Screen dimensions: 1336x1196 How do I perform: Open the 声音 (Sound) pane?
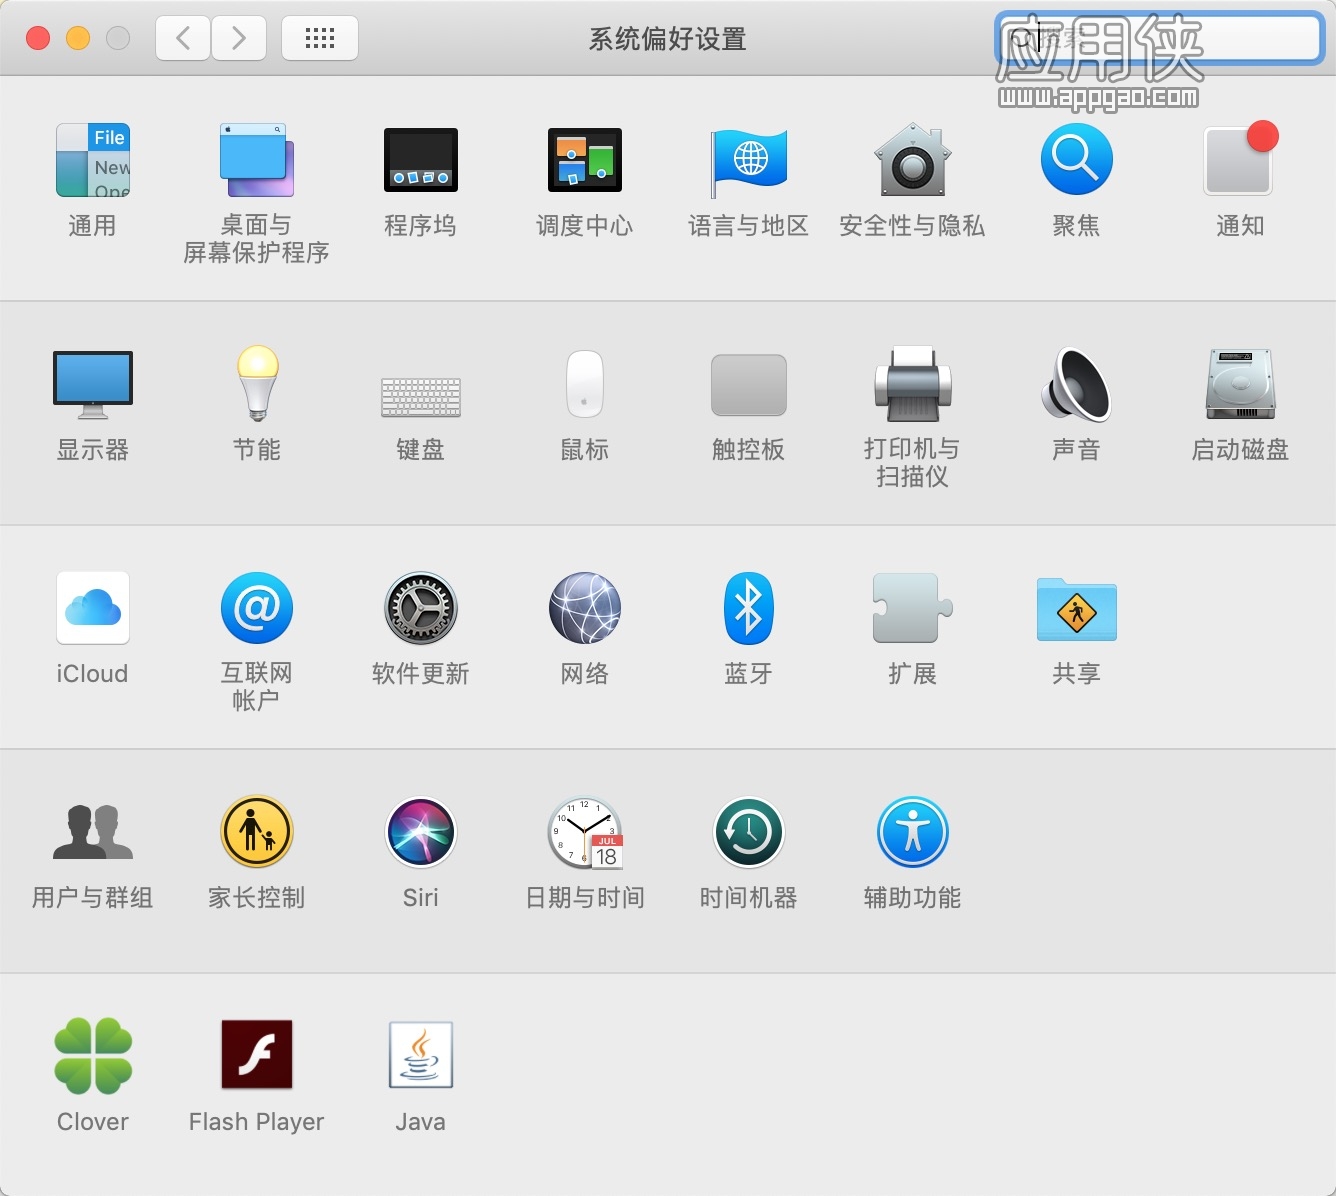click(x=1077, y=384)
